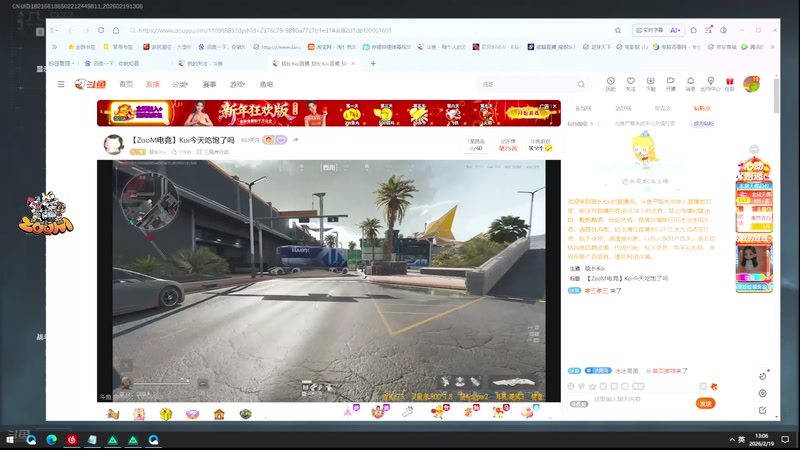Click the browser refresh button

101,30
